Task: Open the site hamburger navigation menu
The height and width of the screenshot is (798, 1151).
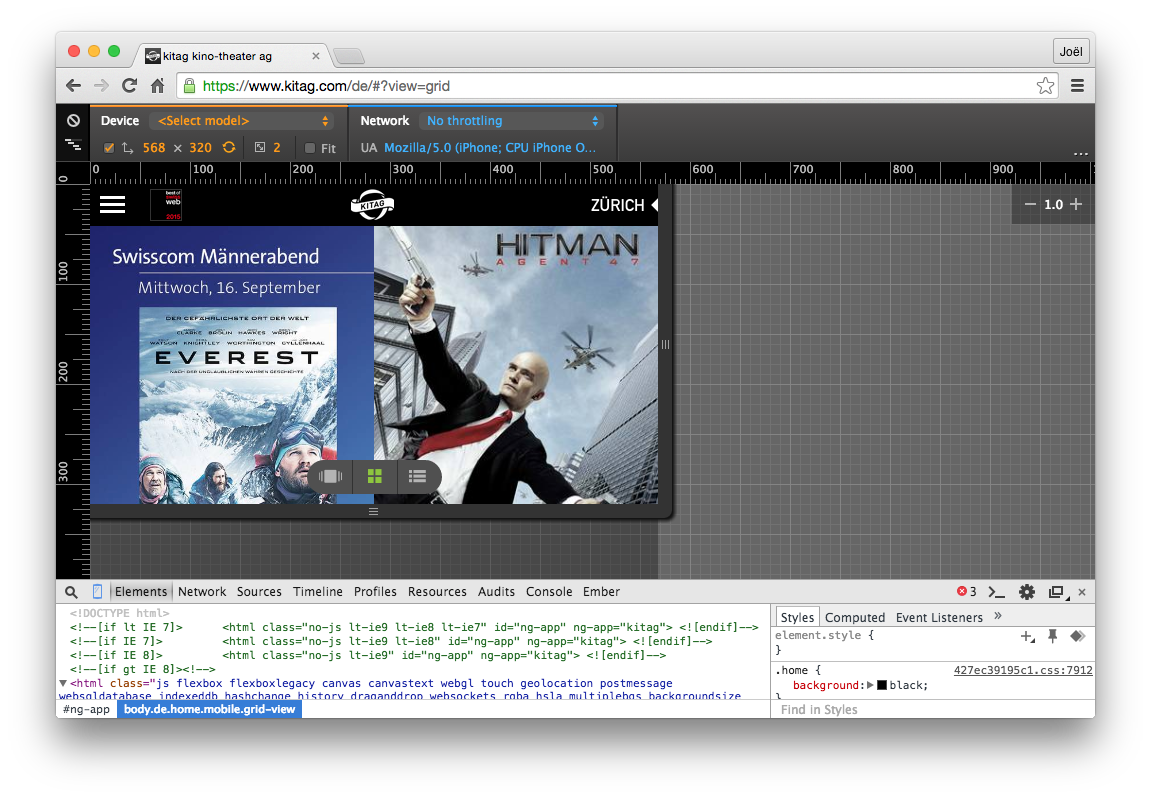Action: (x=112, y=205)
